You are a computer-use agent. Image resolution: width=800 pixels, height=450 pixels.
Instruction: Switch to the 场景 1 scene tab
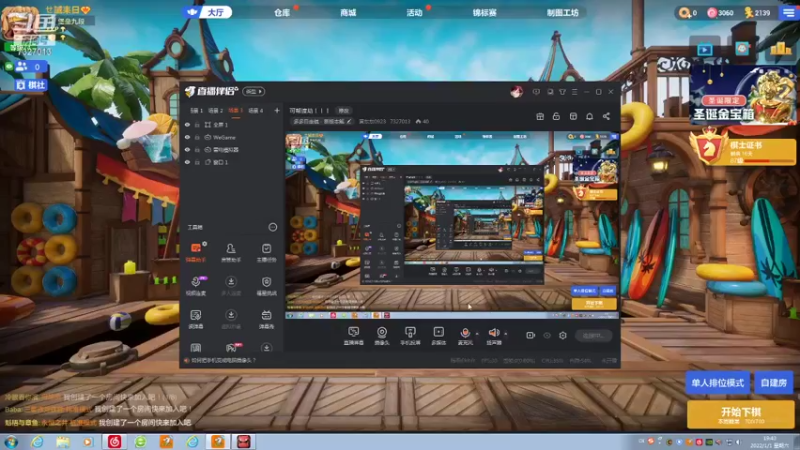tap(196, 110)
